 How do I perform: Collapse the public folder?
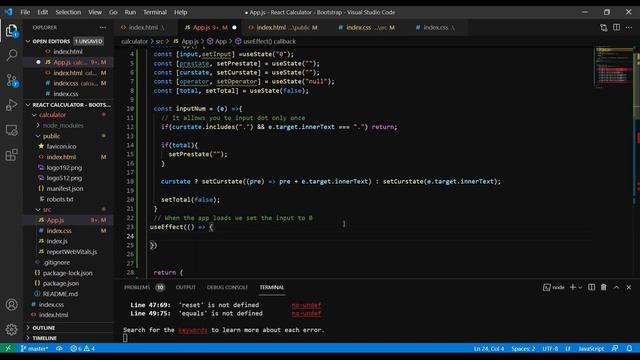(x=38, y=136)
